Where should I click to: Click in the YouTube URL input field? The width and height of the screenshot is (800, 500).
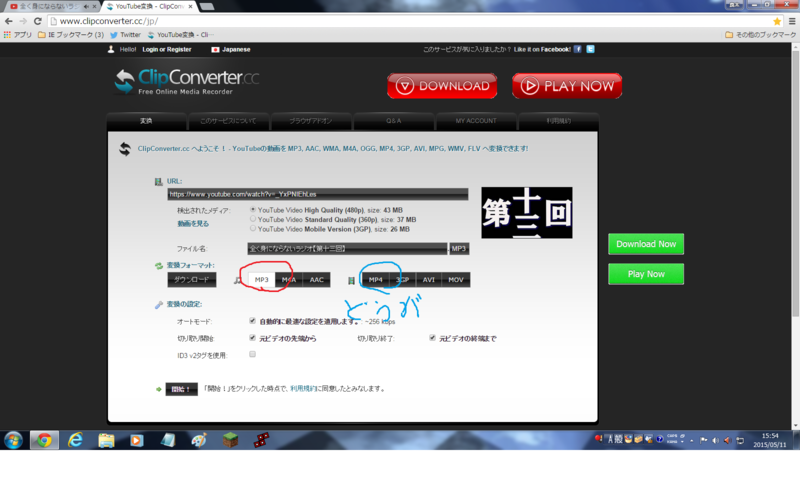[x=317, y=194]
